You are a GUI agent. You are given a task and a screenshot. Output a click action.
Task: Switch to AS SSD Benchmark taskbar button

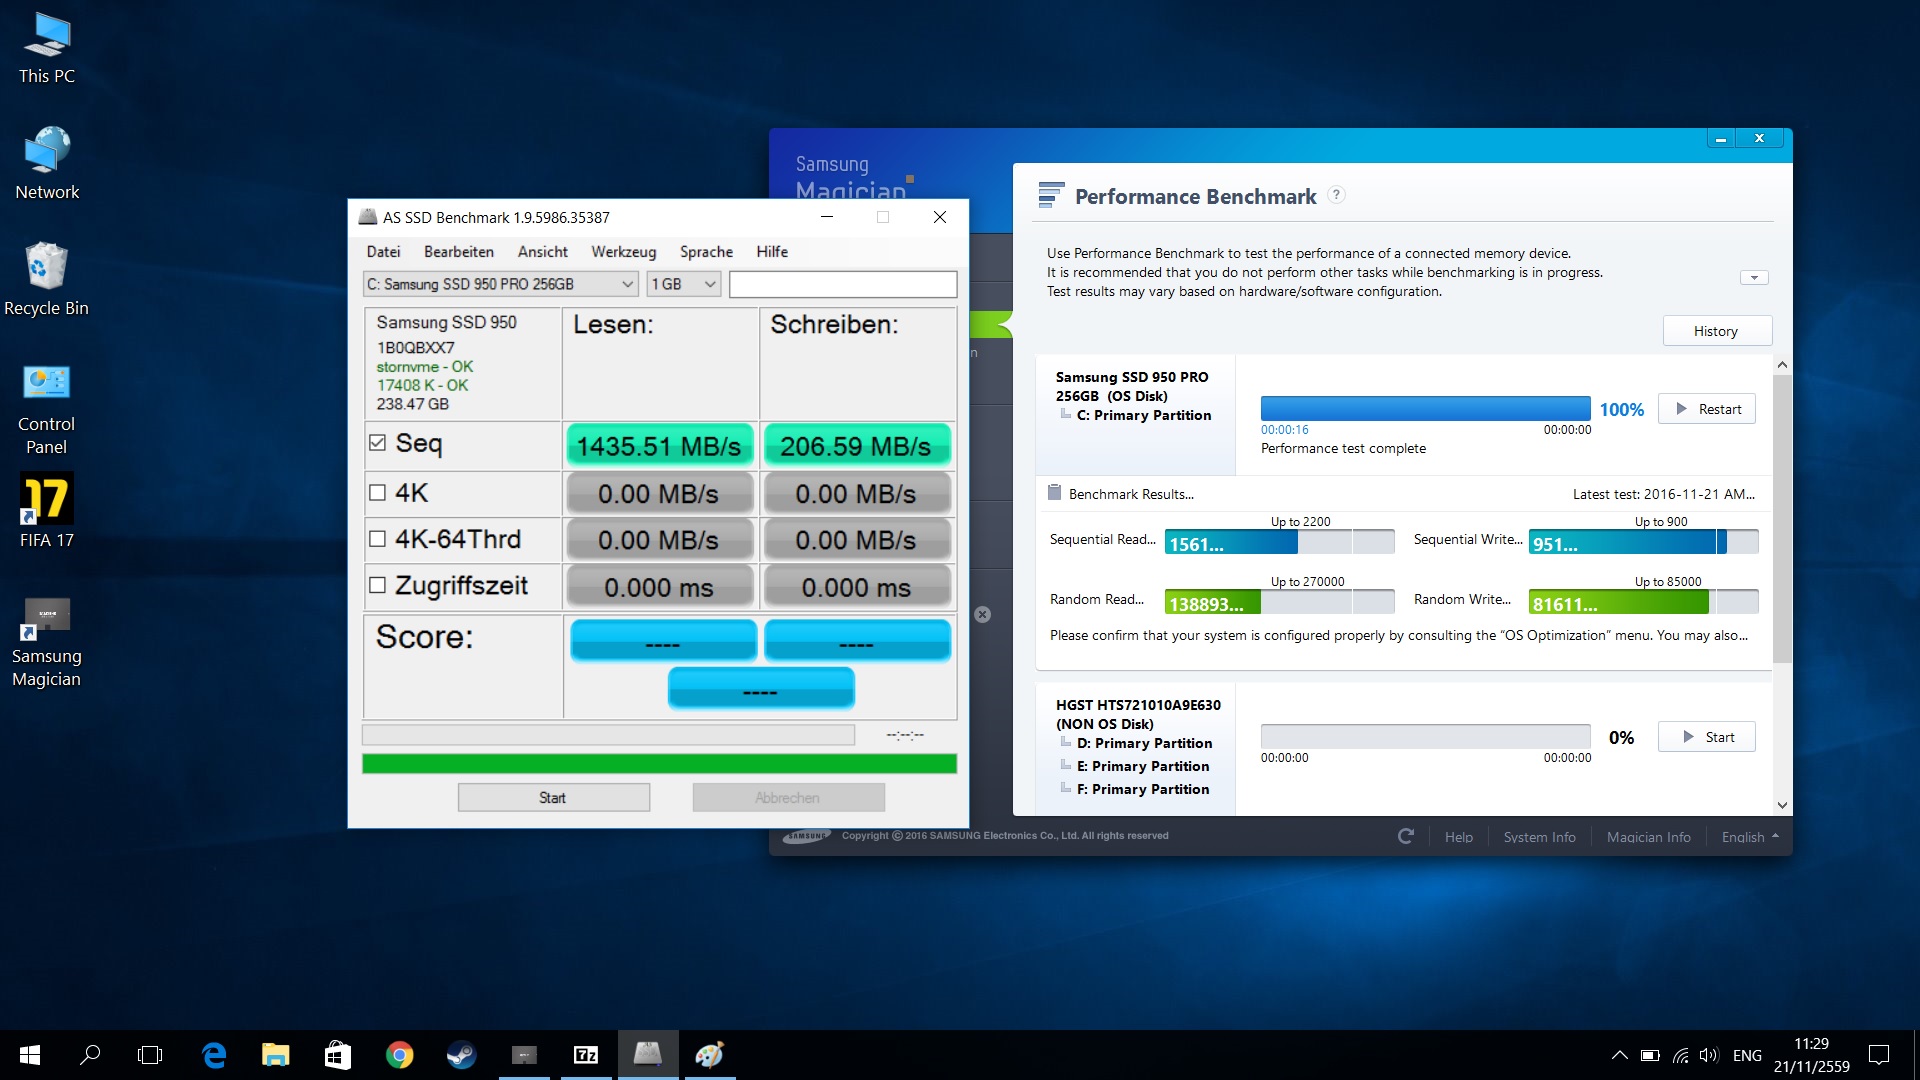[x=648, y=1055]
